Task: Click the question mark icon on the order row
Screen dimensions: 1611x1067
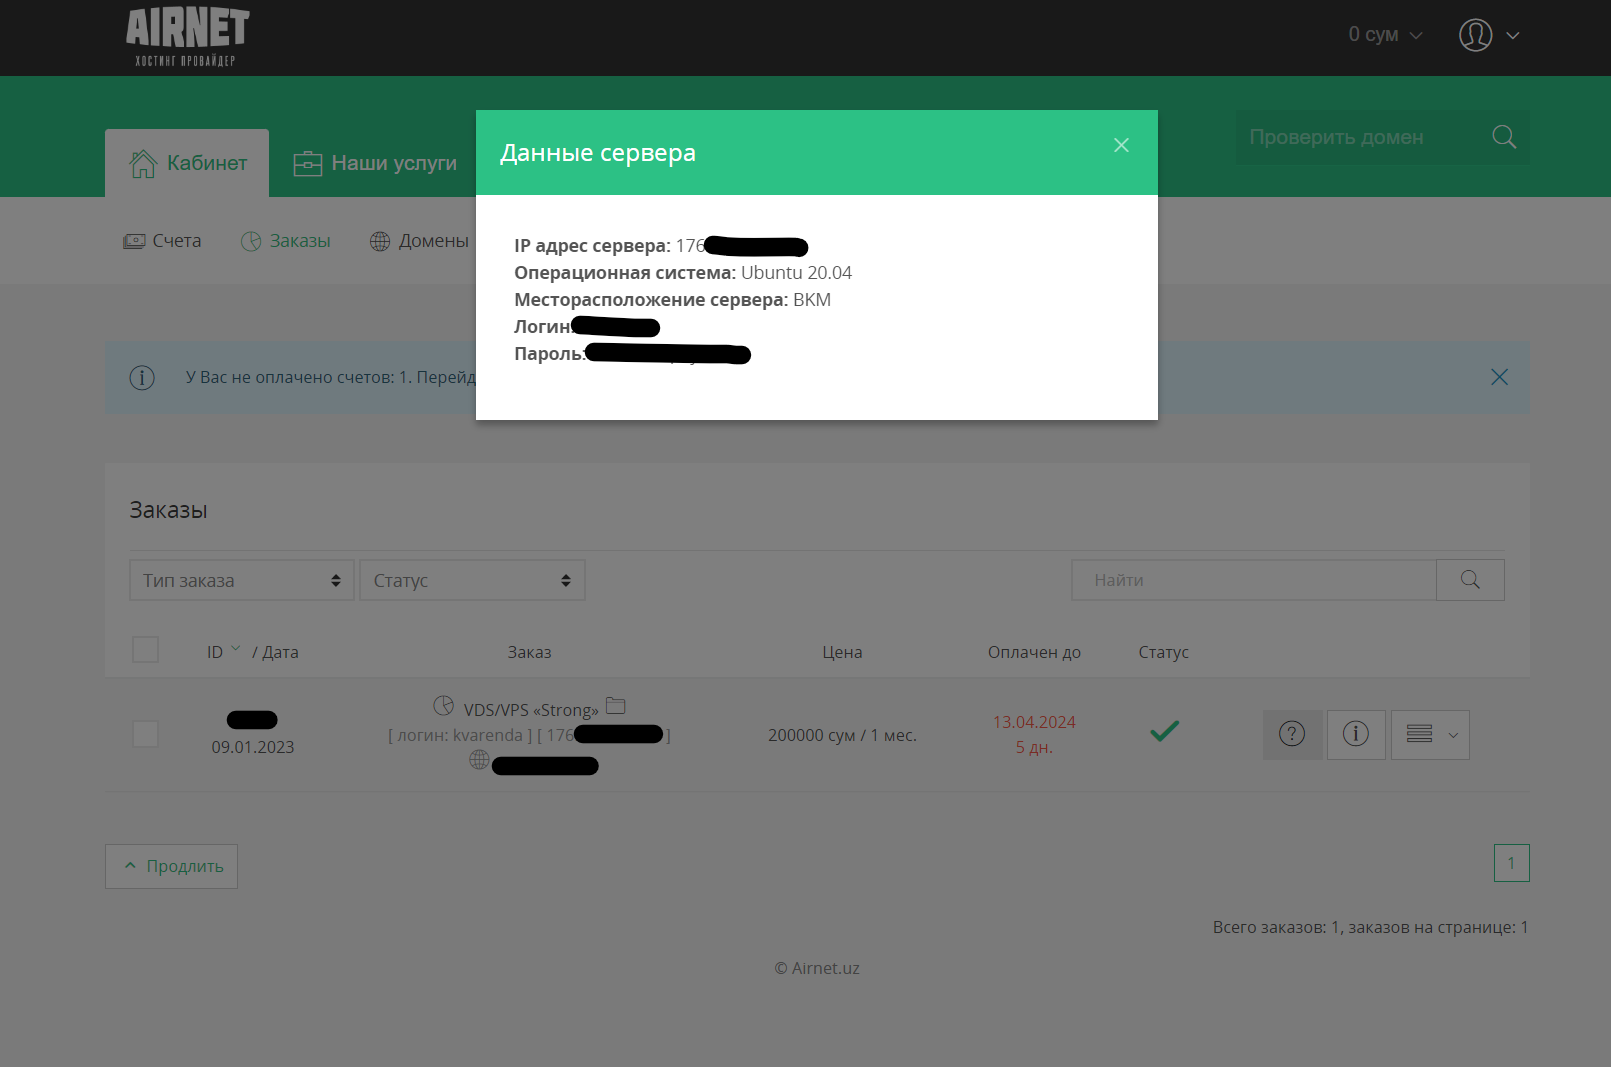Action: click(1292, 734)
